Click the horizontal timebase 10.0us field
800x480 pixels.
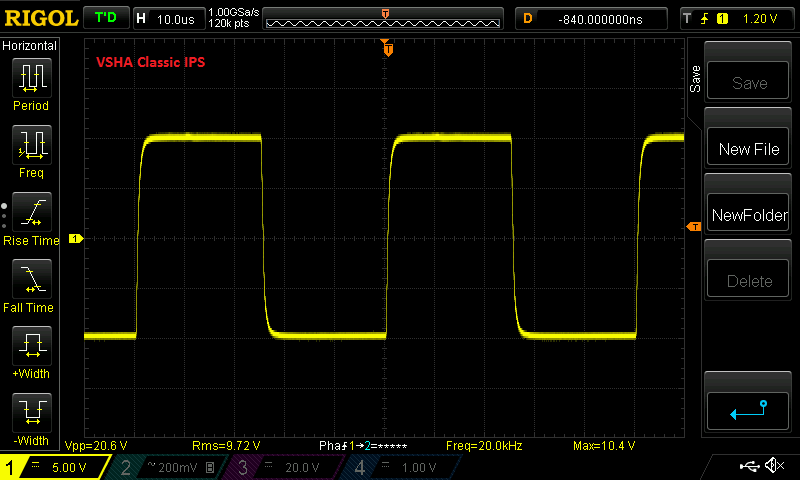(169, 19)
